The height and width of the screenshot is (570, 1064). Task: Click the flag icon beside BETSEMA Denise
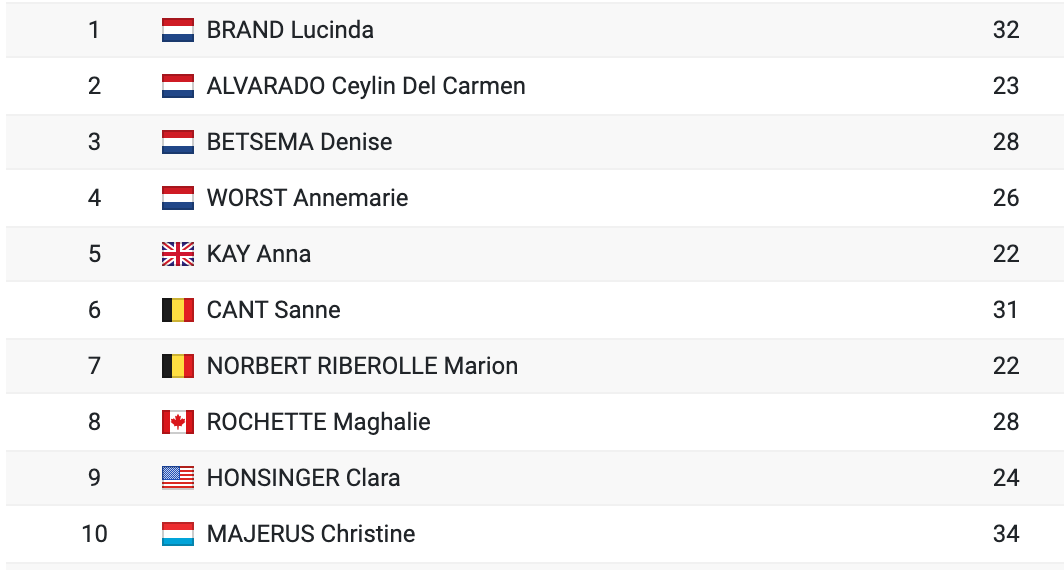point(178,142)
